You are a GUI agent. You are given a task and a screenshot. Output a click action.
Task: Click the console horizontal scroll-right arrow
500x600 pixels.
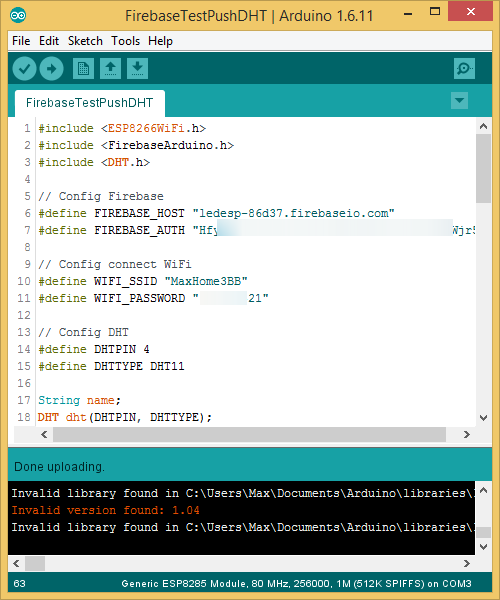coord(466,563)
